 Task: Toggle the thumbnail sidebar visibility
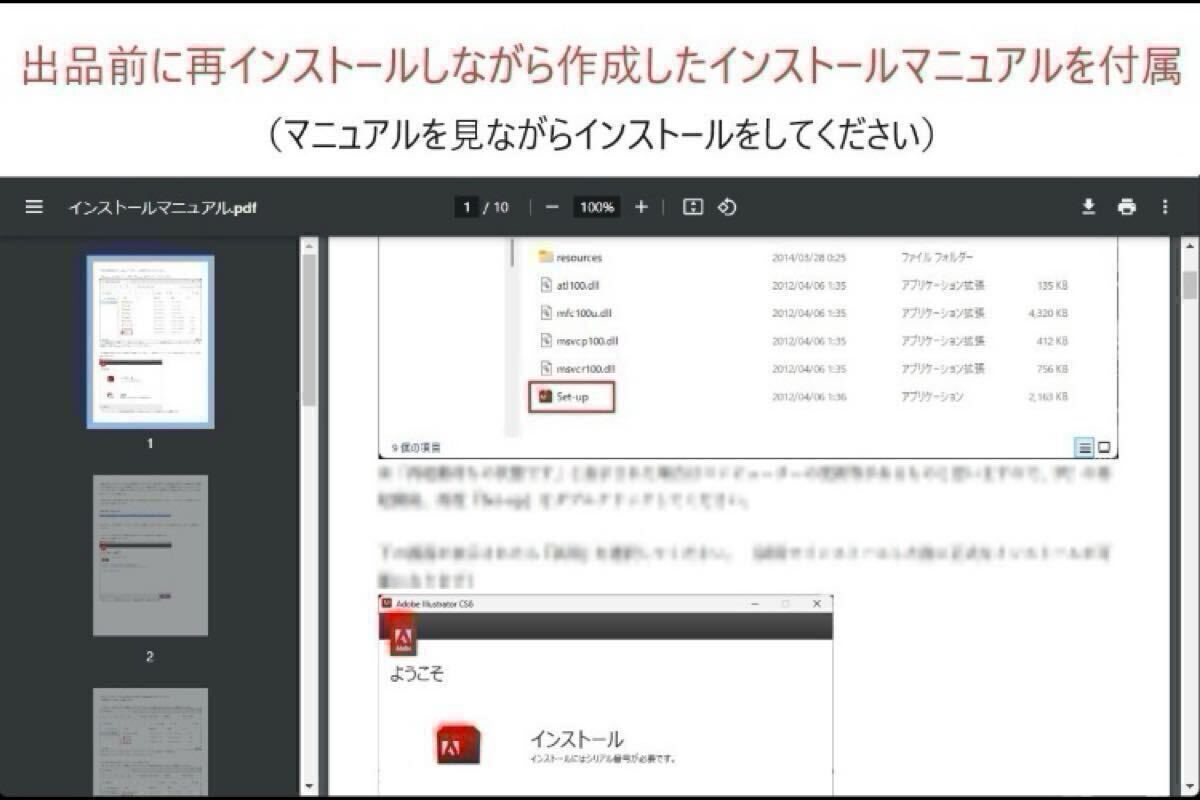coord(34,206)
